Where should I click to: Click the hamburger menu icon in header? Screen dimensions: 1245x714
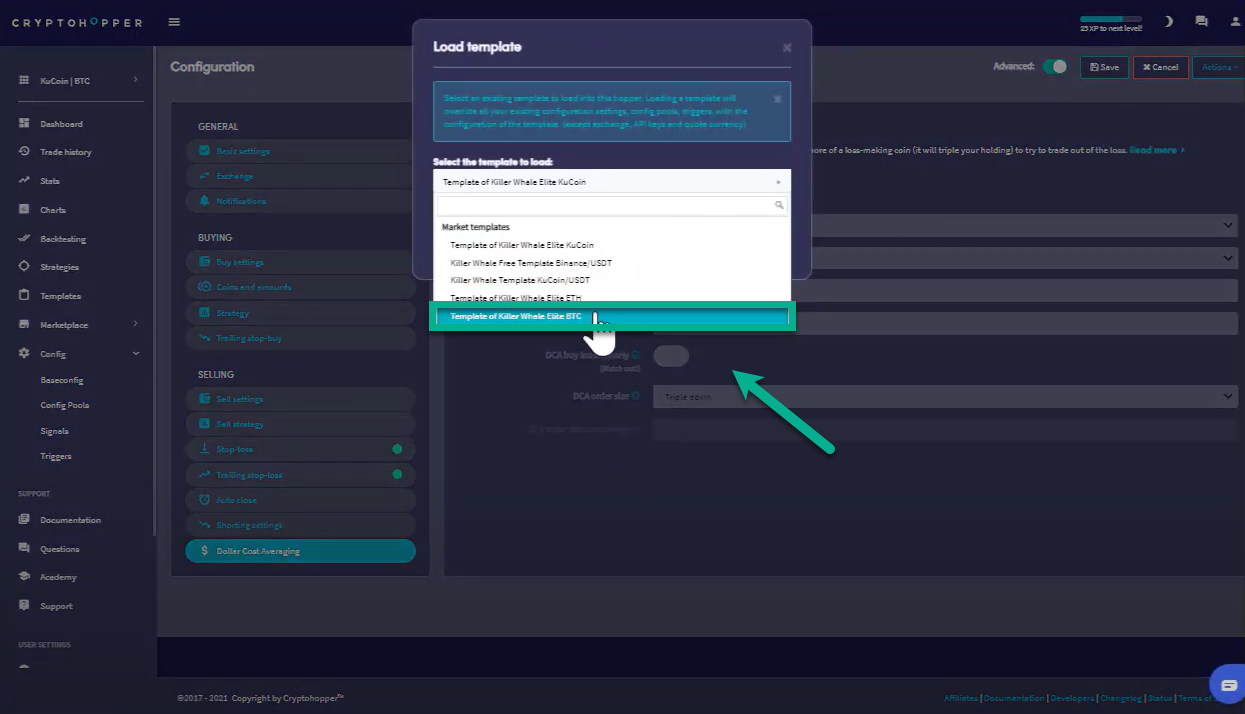(175, 22)
